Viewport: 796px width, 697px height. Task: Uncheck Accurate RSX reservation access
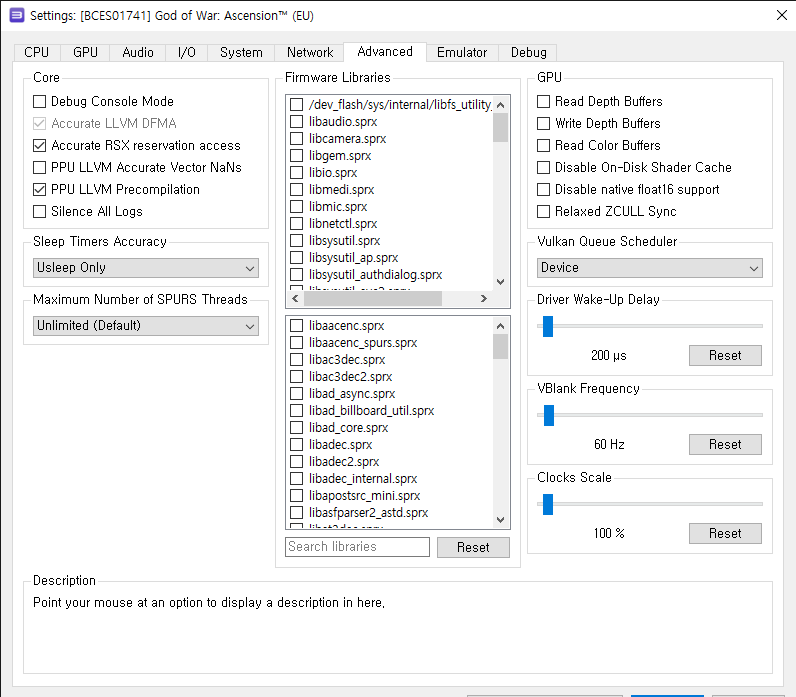[40, 146]
